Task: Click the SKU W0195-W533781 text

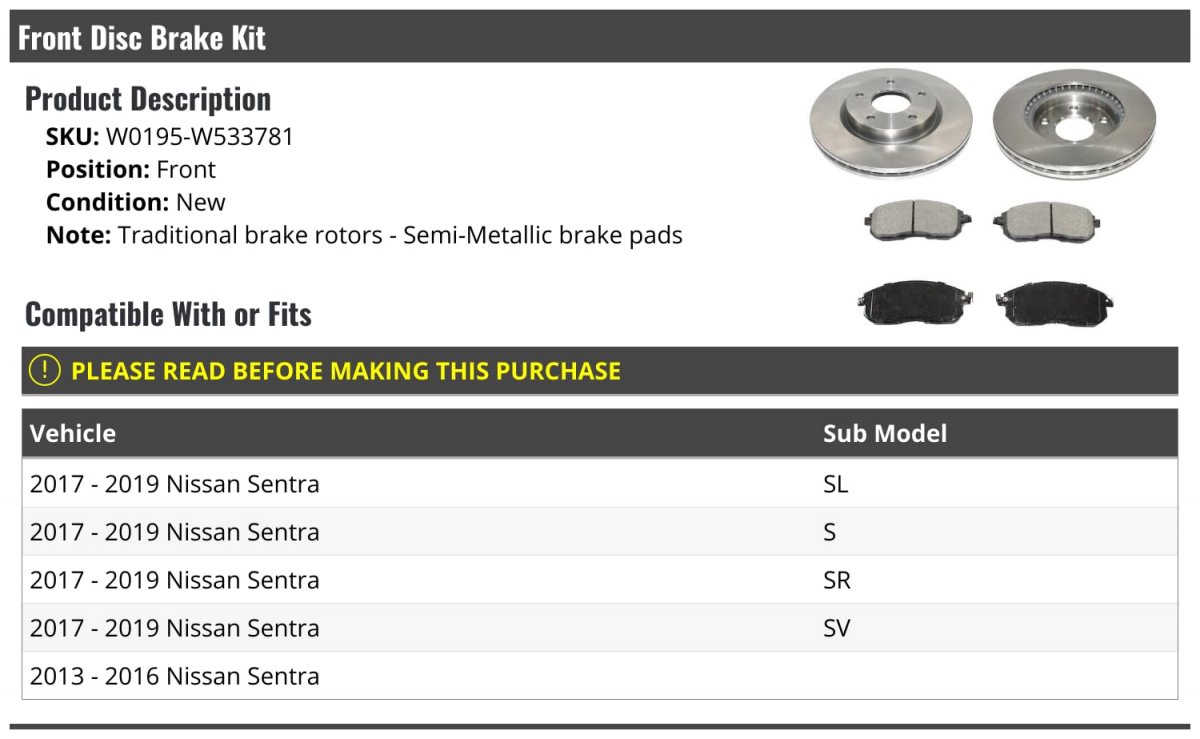Action: [170, 137]
